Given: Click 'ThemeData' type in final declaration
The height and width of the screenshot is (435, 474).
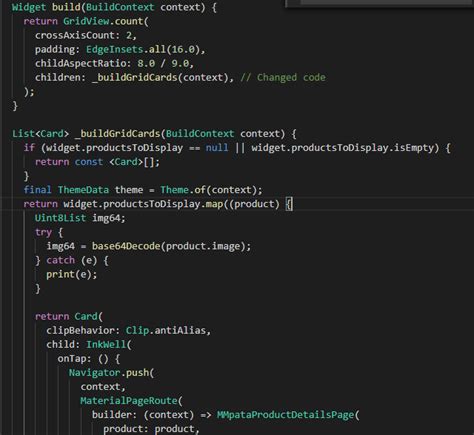Looking at the screenshot, I should pyautogui.click(x=83, y=190).
